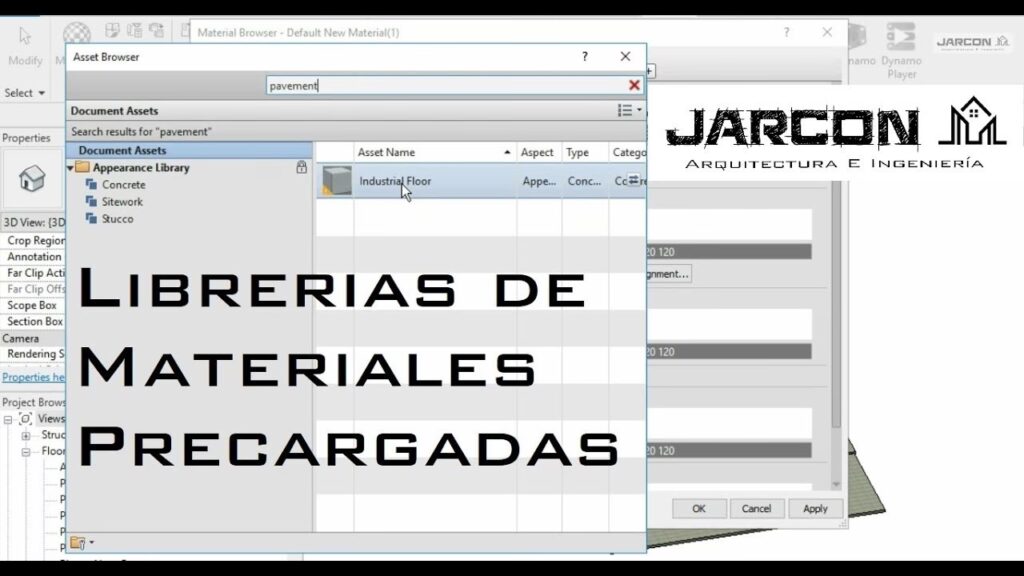Collapse the Views node in Project Browser
Image resolution: width=1024 pixels, height=576 pixels.
click(x=9, y=419)
